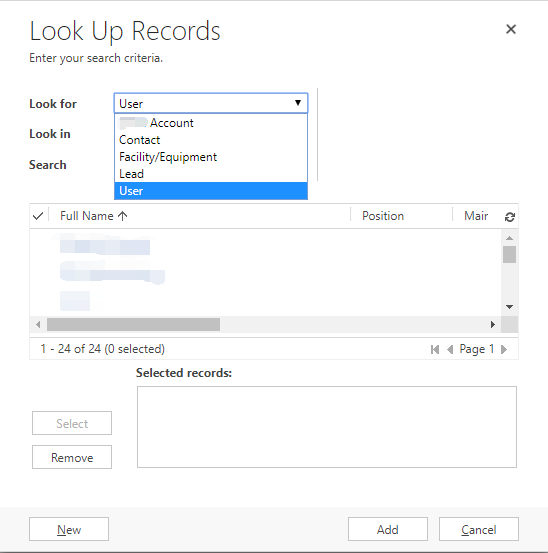548x553 pixels.
Task: Click the Full Name sort arrow
Action: click(122, 216)
